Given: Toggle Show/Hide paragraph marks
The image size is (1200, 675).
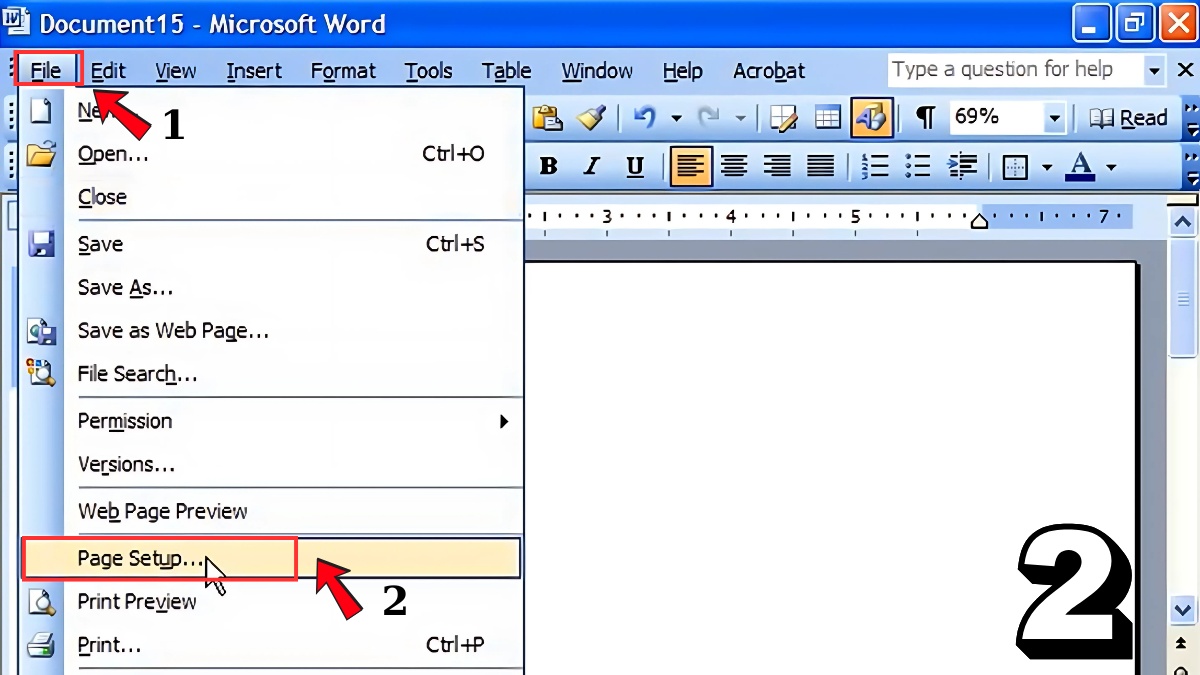Looking at the screenshot, I should (924, 117).
